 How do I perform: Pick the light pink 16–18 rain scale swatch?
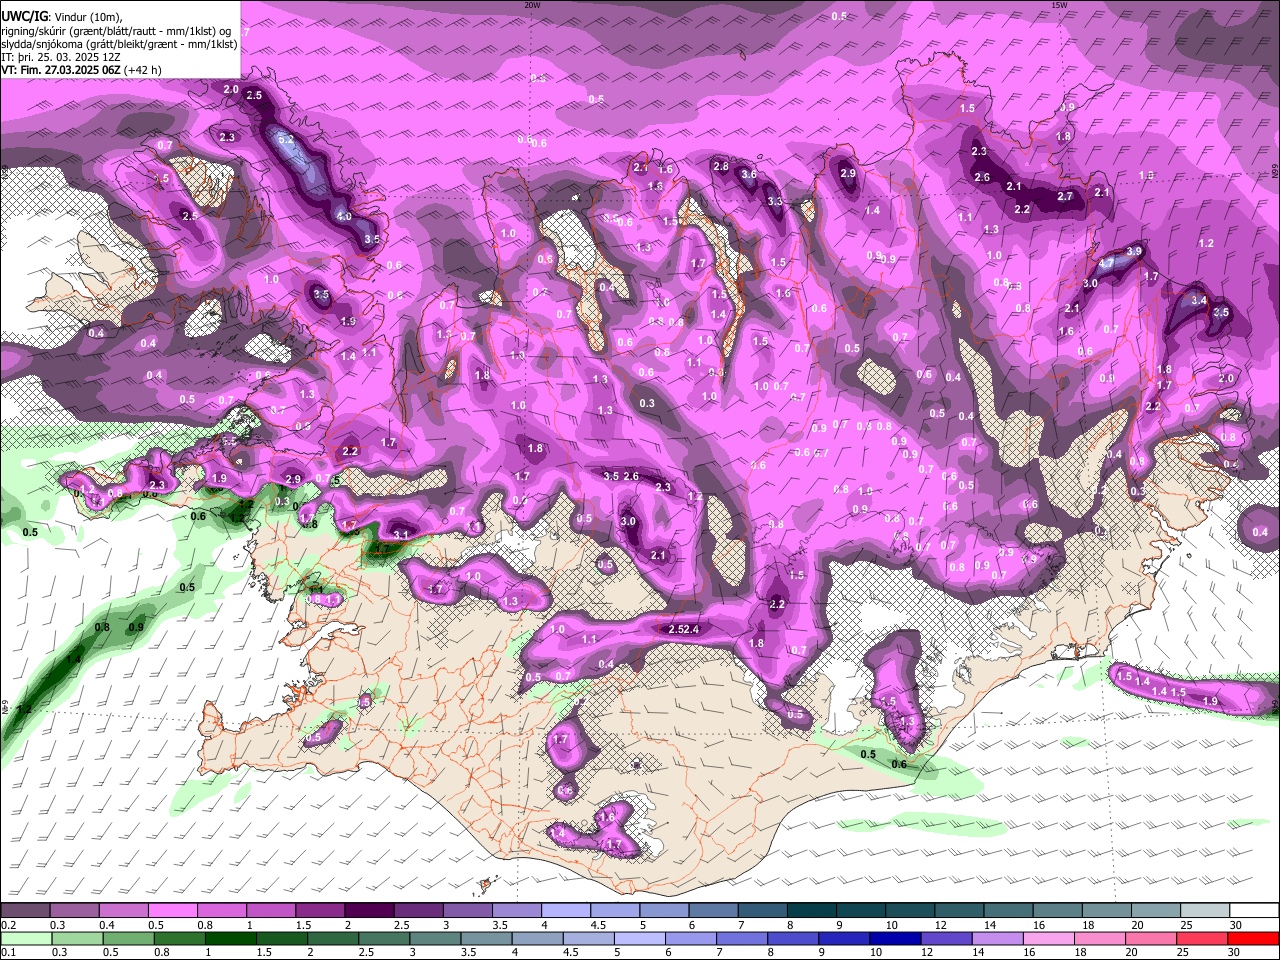point(1051,939)
